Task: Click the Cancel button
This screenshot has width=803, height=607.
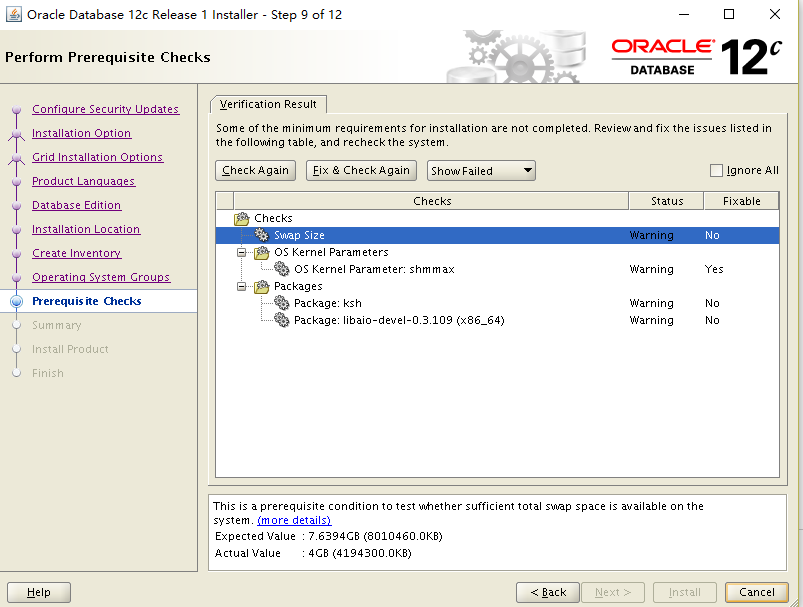Action: [757, 592]
